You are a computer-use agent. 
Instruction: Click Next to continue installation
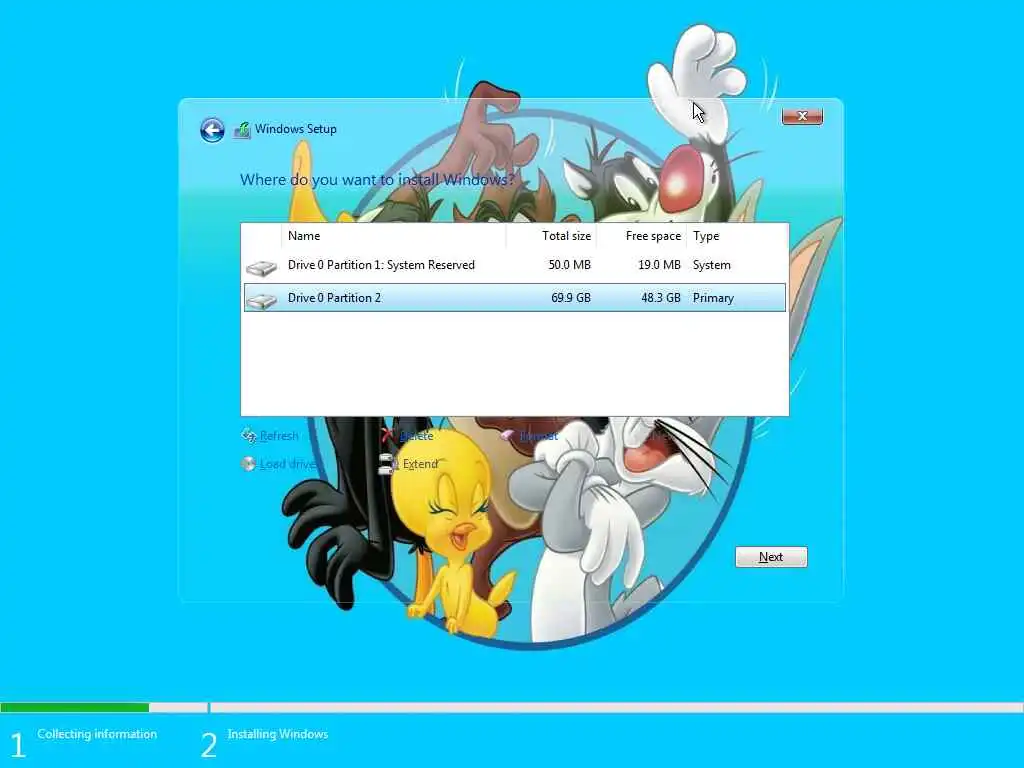point(771,557)
